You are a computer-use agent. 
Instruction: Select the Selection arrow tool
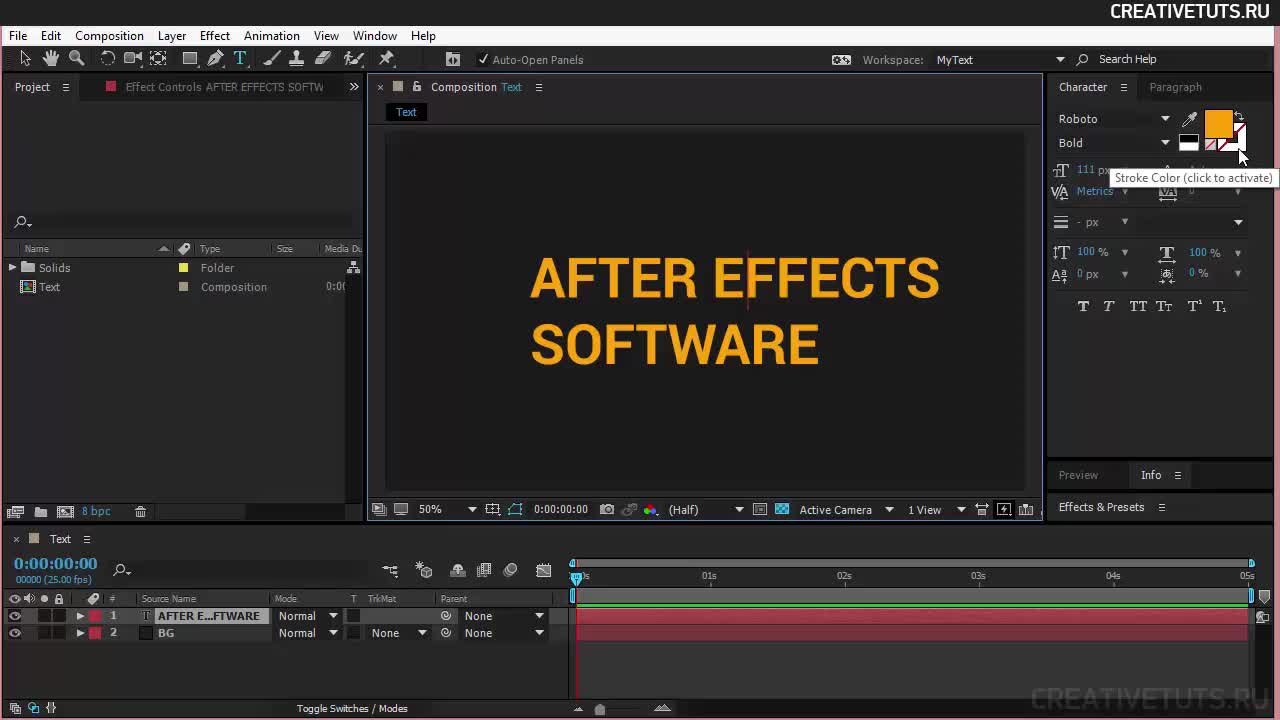[x=25, y=59]
